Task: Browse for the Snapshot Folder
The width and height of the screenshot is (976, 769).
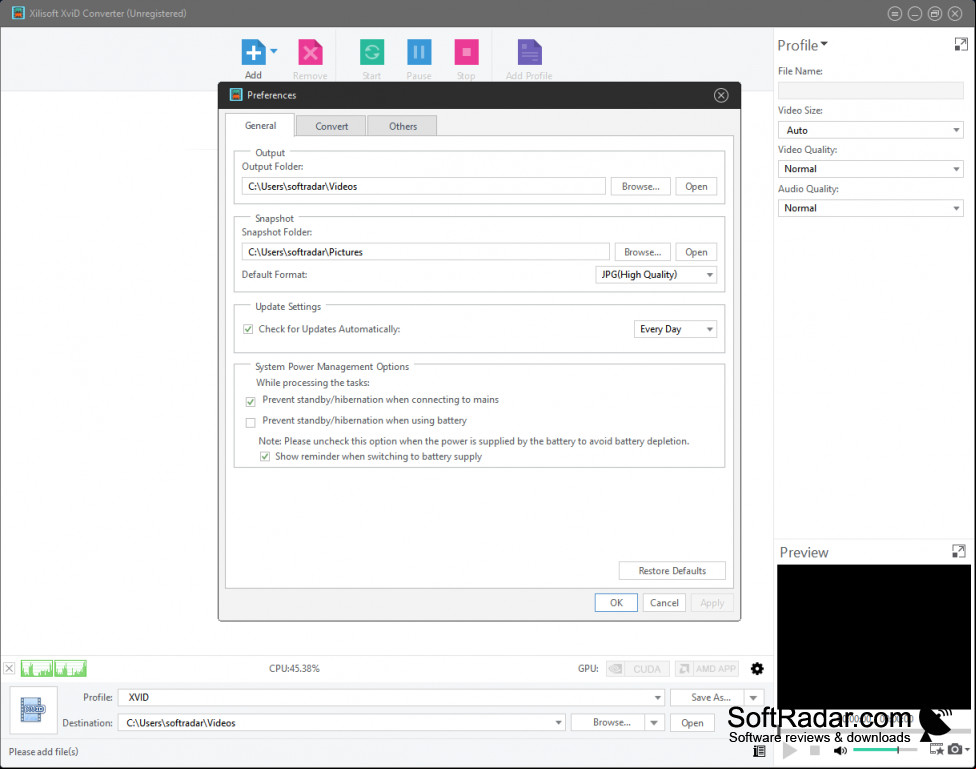Action: [x=642, y=252]
